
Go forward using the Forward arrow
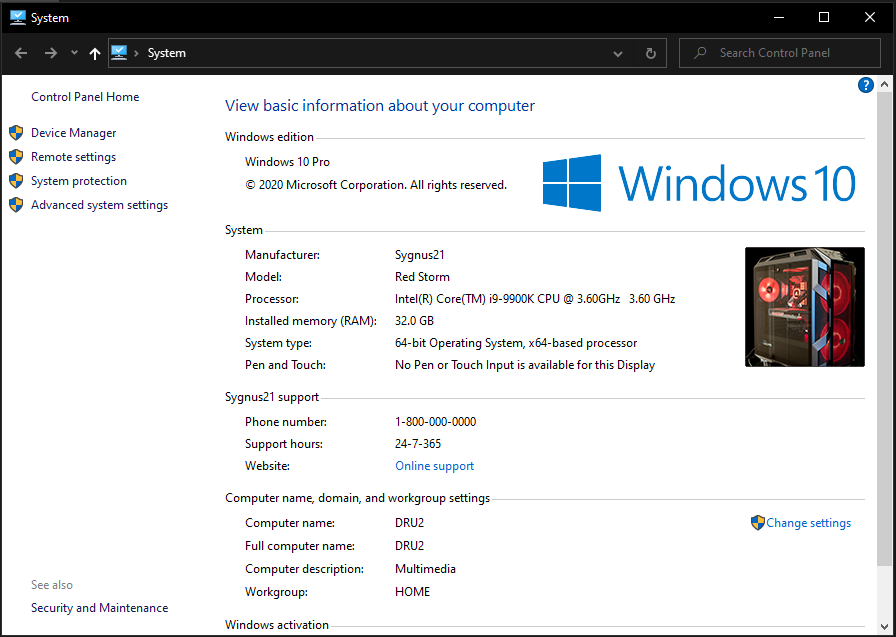click(51, 53)
